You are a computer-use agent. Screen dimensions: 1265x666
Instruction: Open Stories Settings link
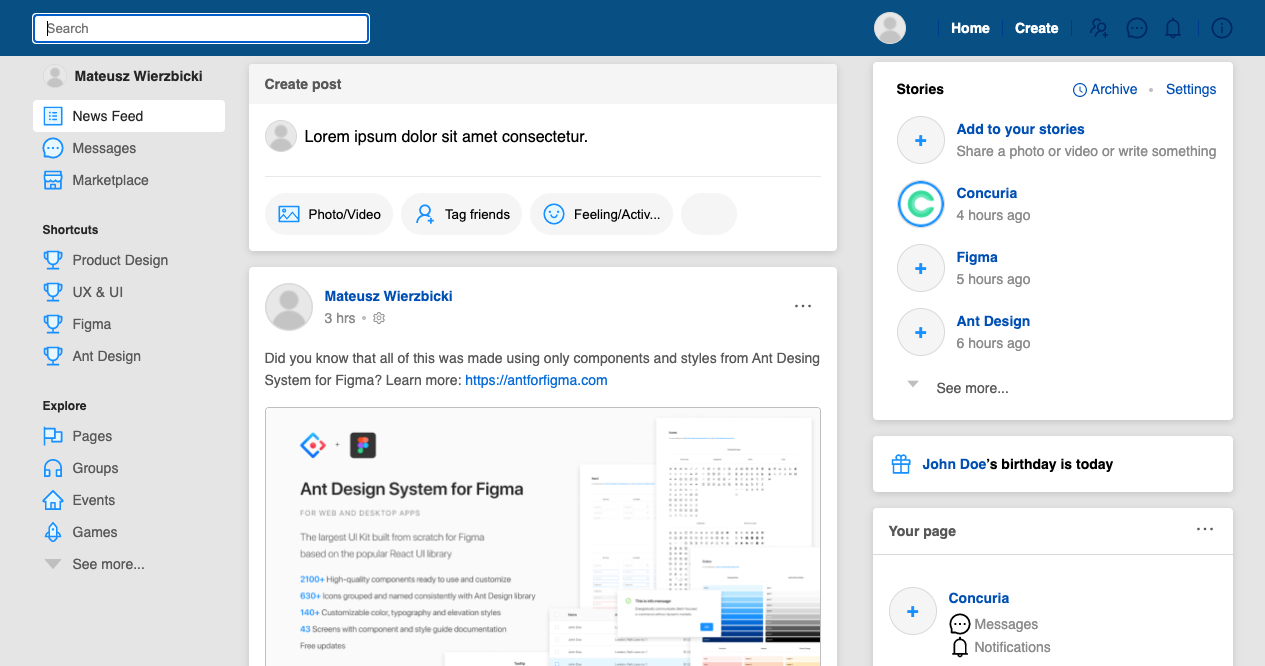[1191, 89]
